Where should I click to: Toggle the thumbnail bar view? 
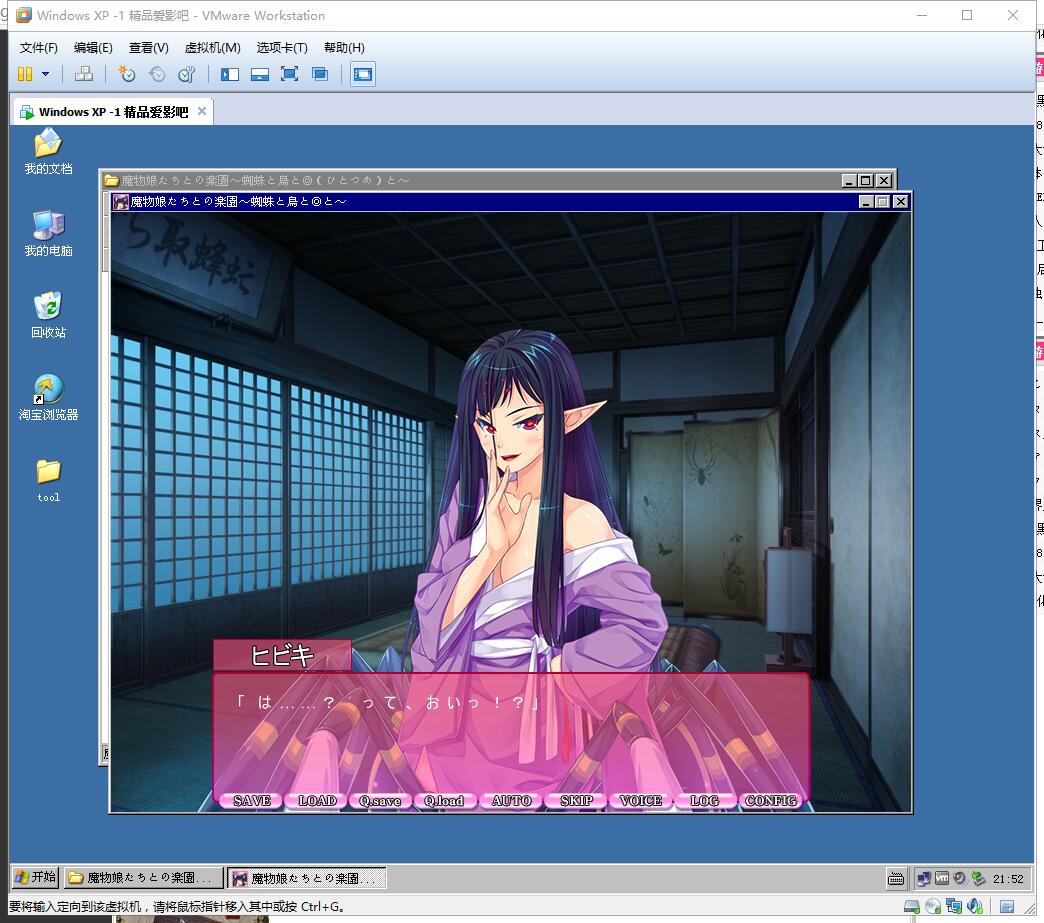[259, 74]
